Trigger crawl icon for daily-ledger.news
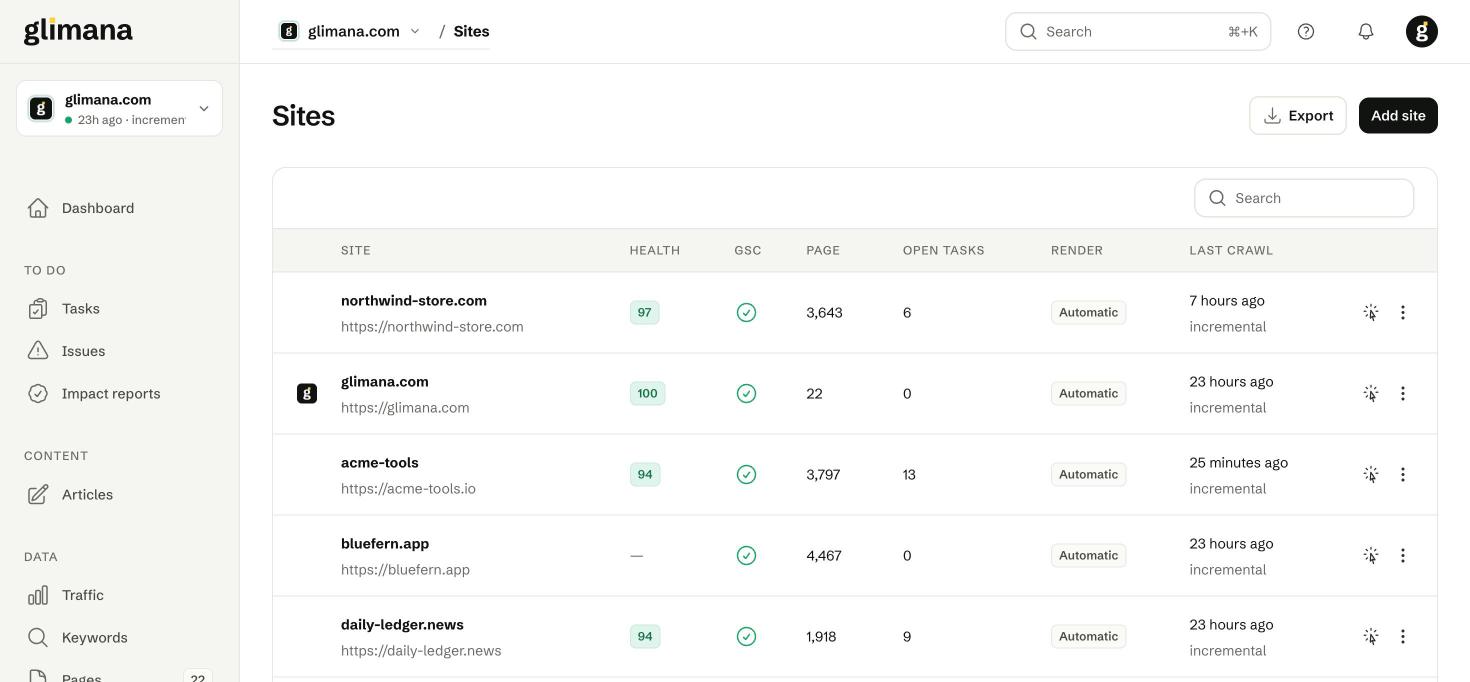Screen dimensions: 1470x682 coord(1371,637)
